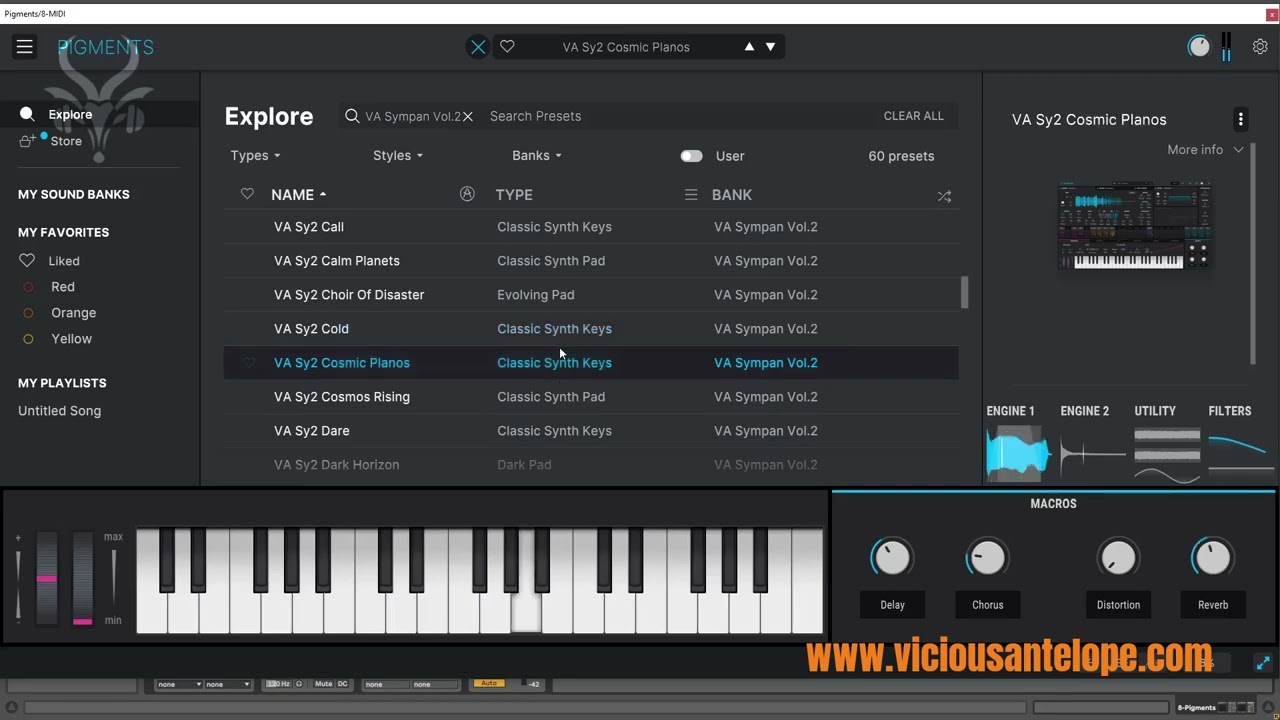The width and height of the screenshot is (1280, 720).
Task: Expand view with the blue arrows icon
Action: pyautogui.click(x=1263, y=662)
